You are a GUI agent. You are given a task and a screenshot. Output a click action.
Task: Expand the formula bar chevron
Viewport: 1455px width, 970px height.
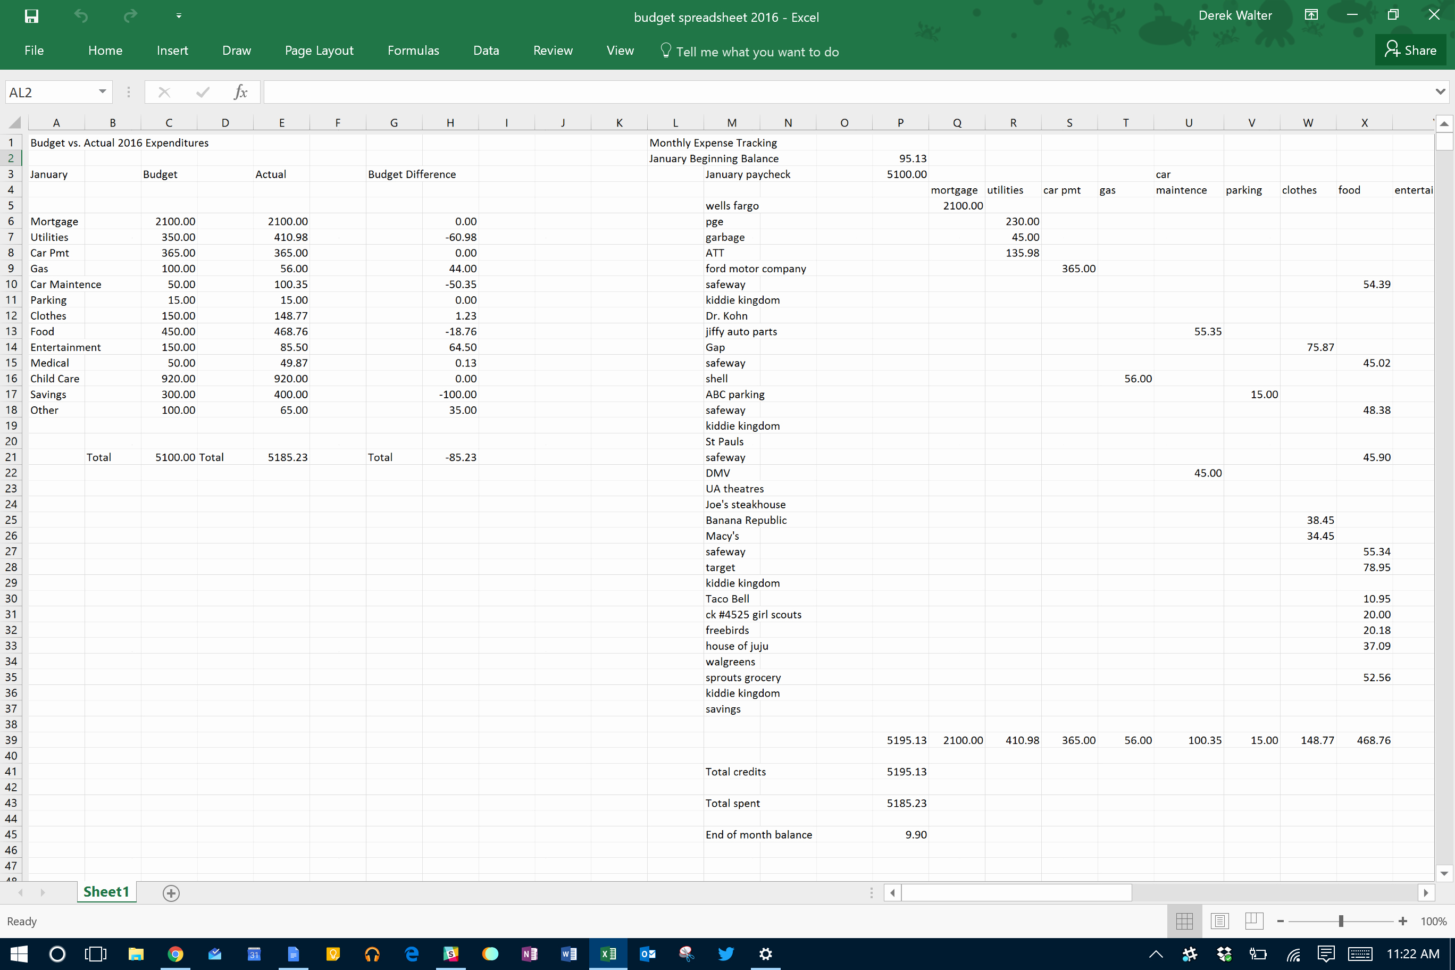[x=1440, y=92]
